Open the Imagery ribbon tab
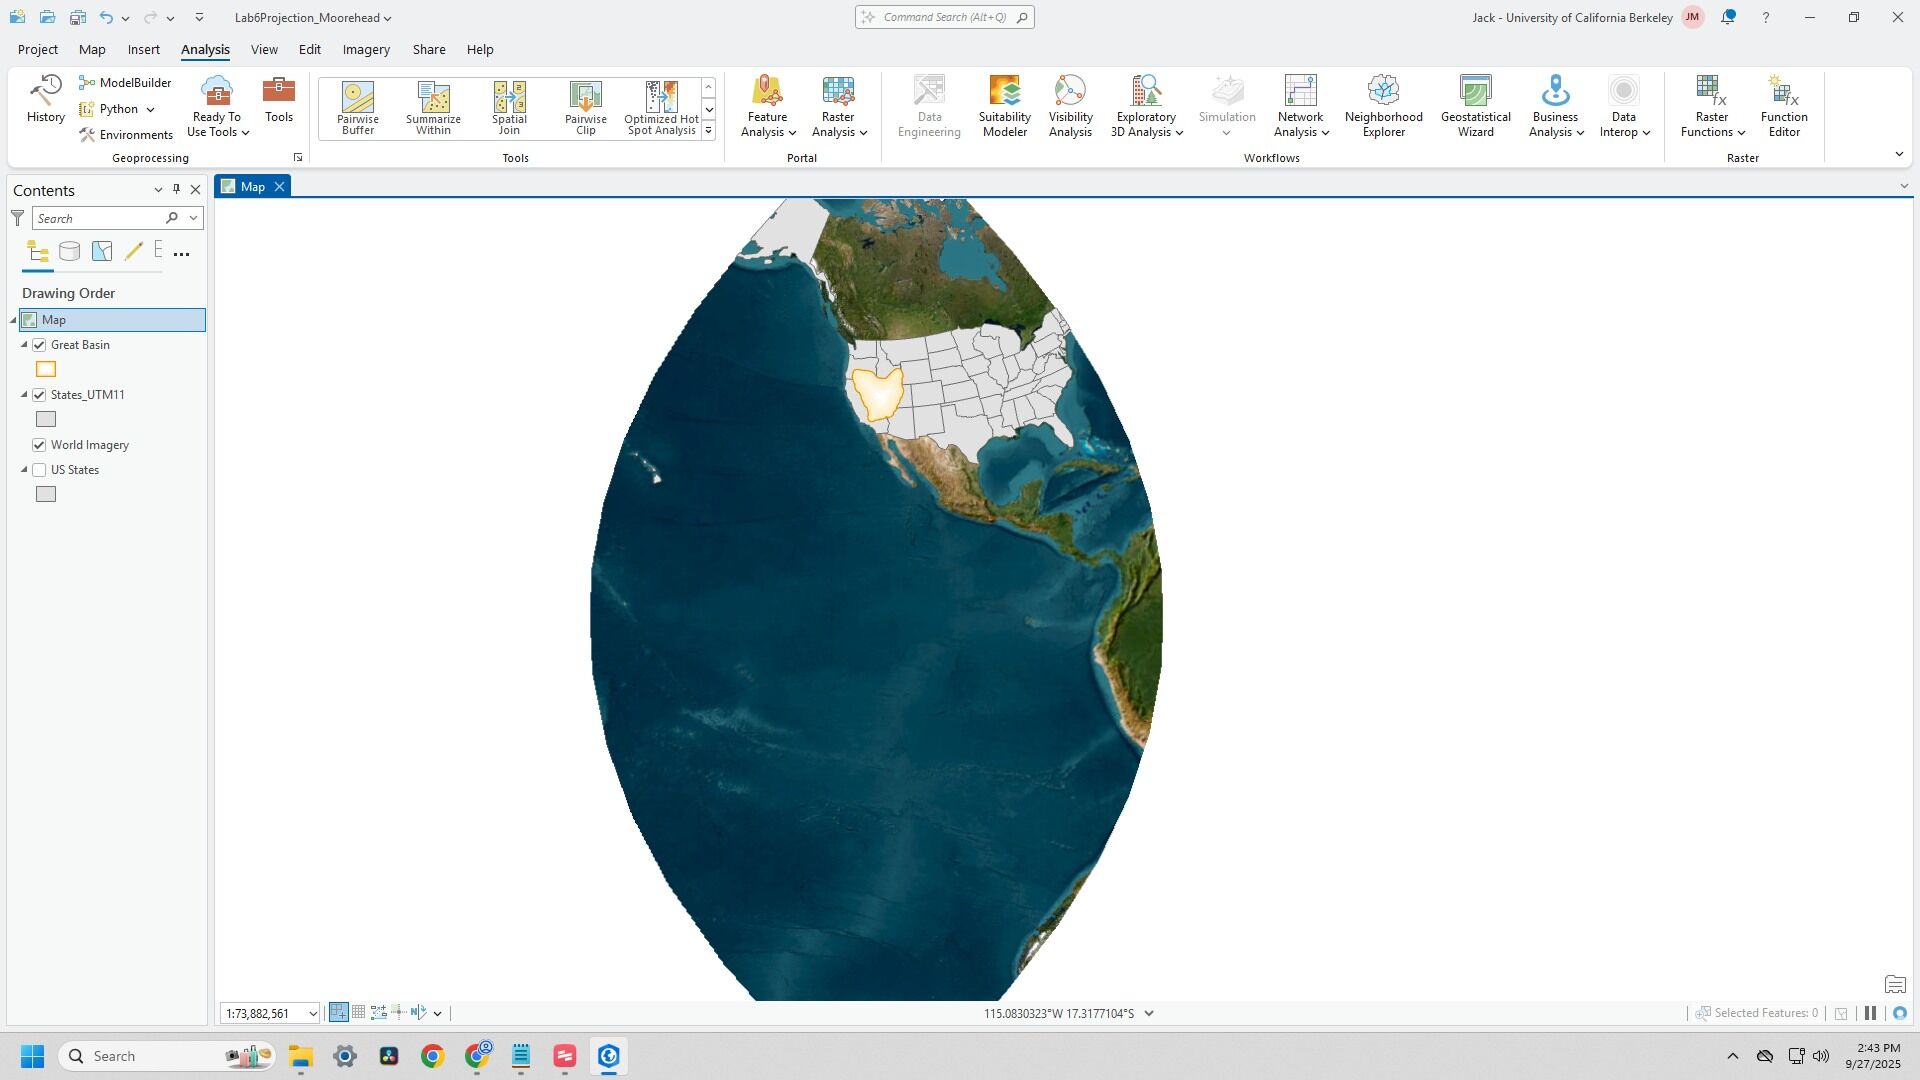1920x1080 pixels. (366, 49)
